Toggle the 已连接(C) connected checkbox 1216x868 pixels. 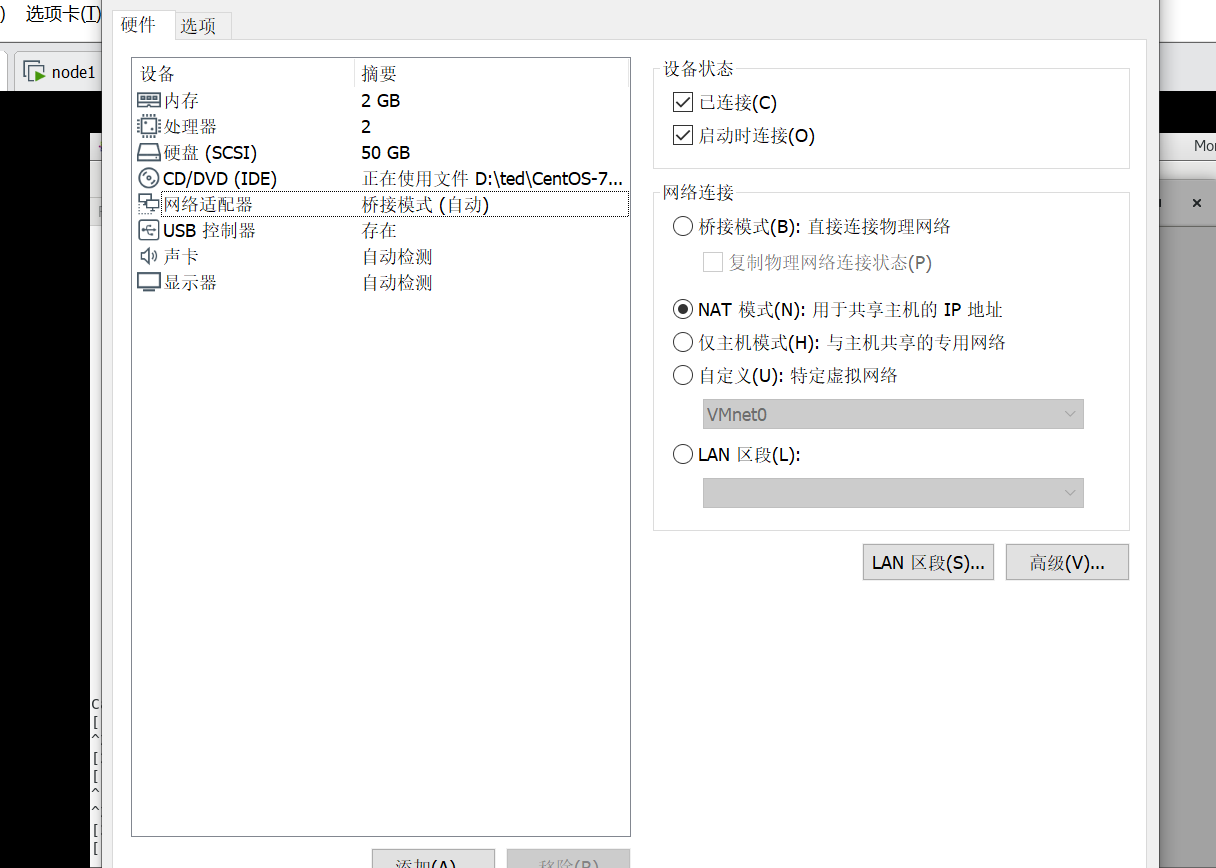click(x=683, y=102)
